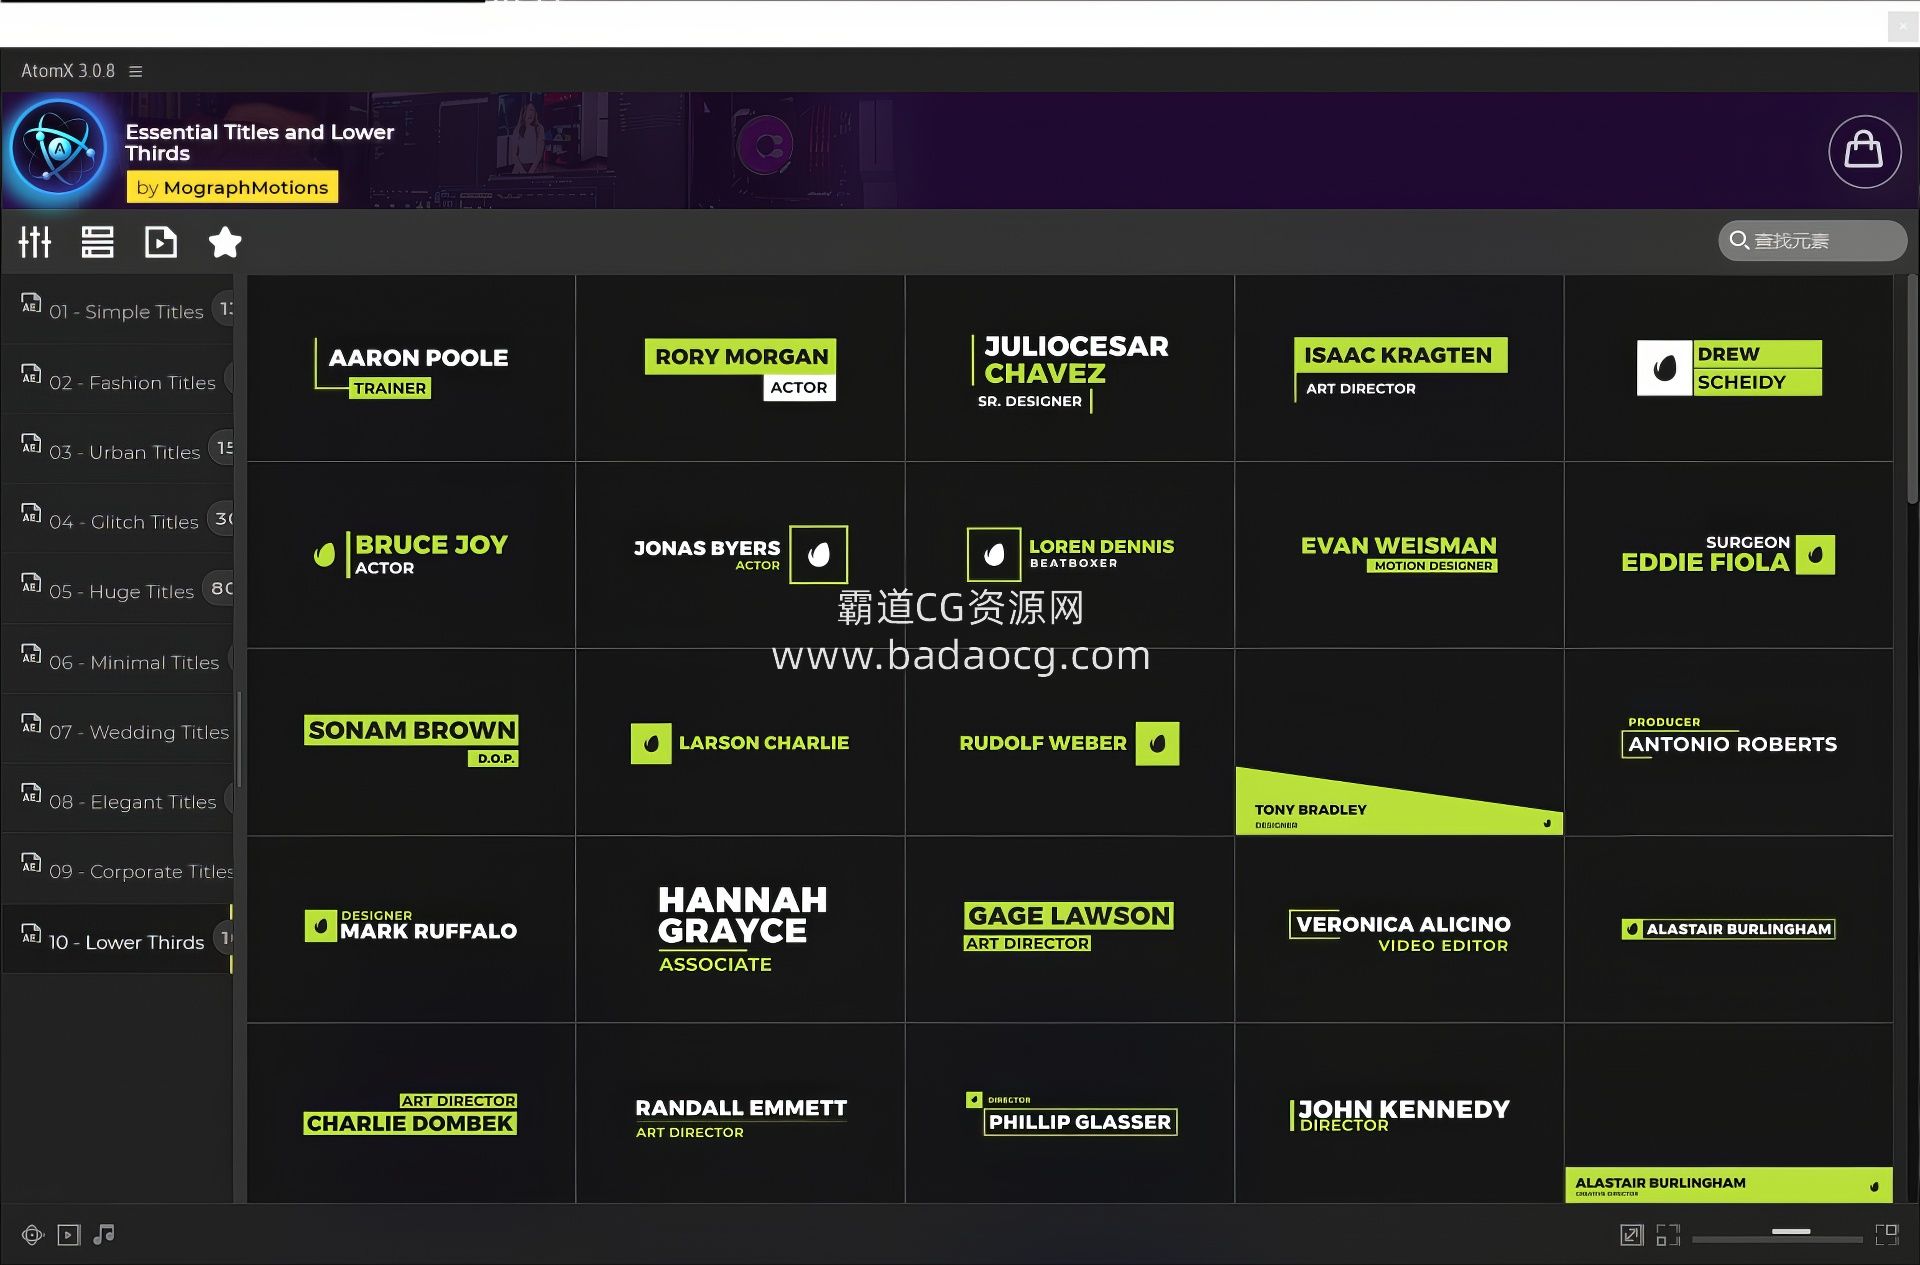The image size is (1920, 1265).
Task: Click the preset grid vertical scrollbar
Action: click(x=1912, y=390)
